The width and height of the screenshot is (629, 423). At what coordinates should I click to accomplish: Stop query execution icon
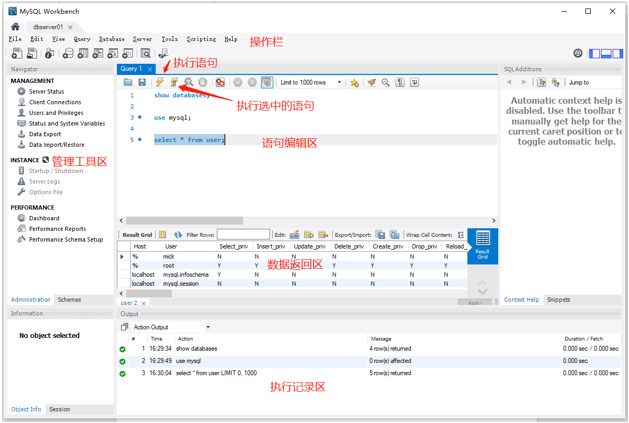point(203,82)
